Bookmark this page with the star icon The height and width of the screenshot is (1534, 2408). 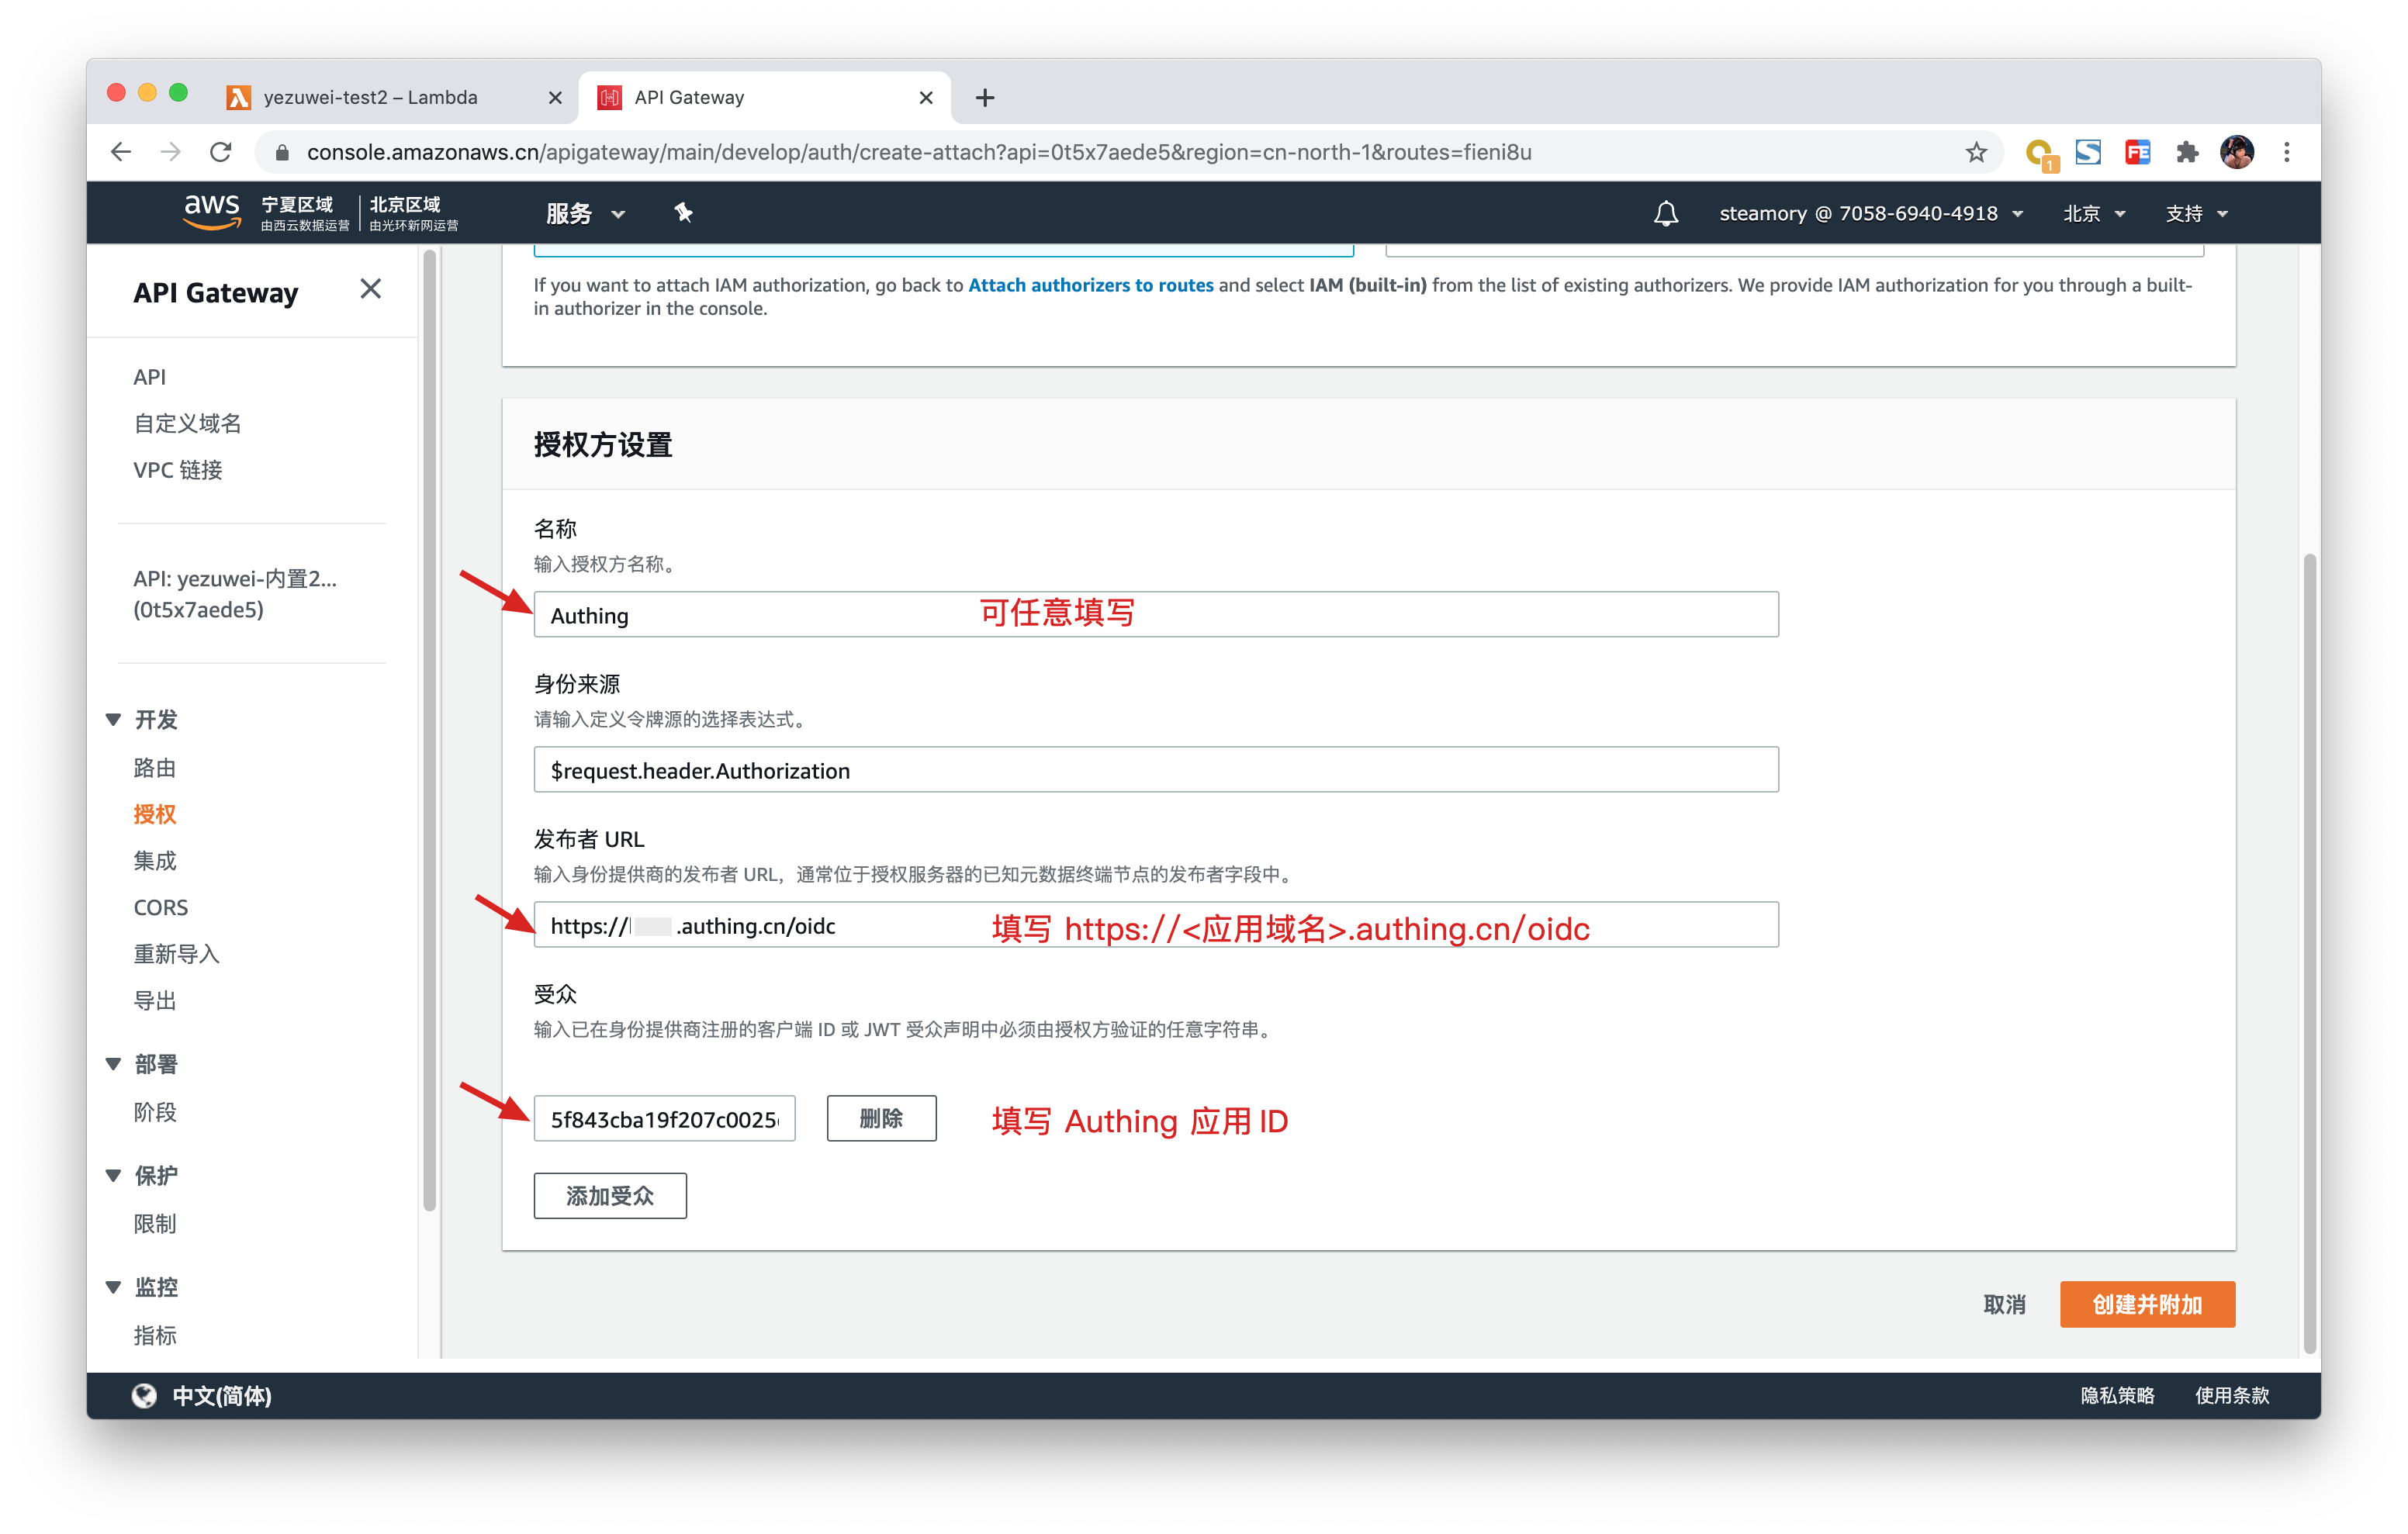pyautogui.click(x=1975, y=152)
